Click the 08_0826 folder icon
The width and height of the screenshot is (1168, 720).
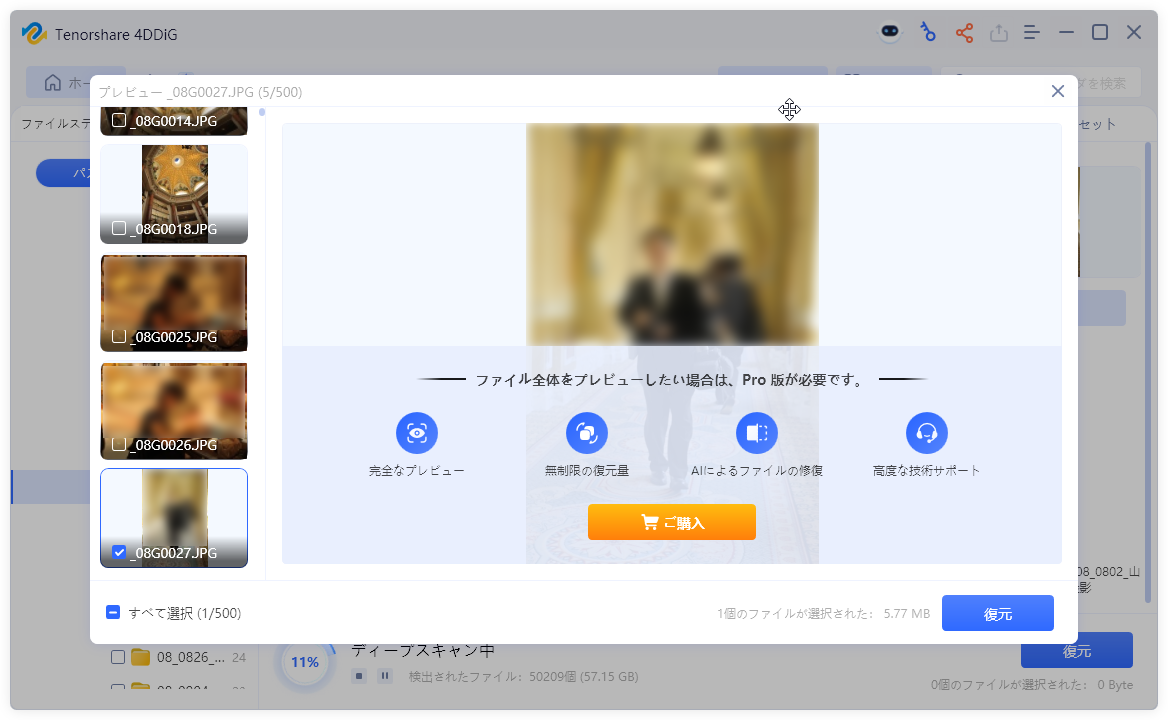click(141, 657)
